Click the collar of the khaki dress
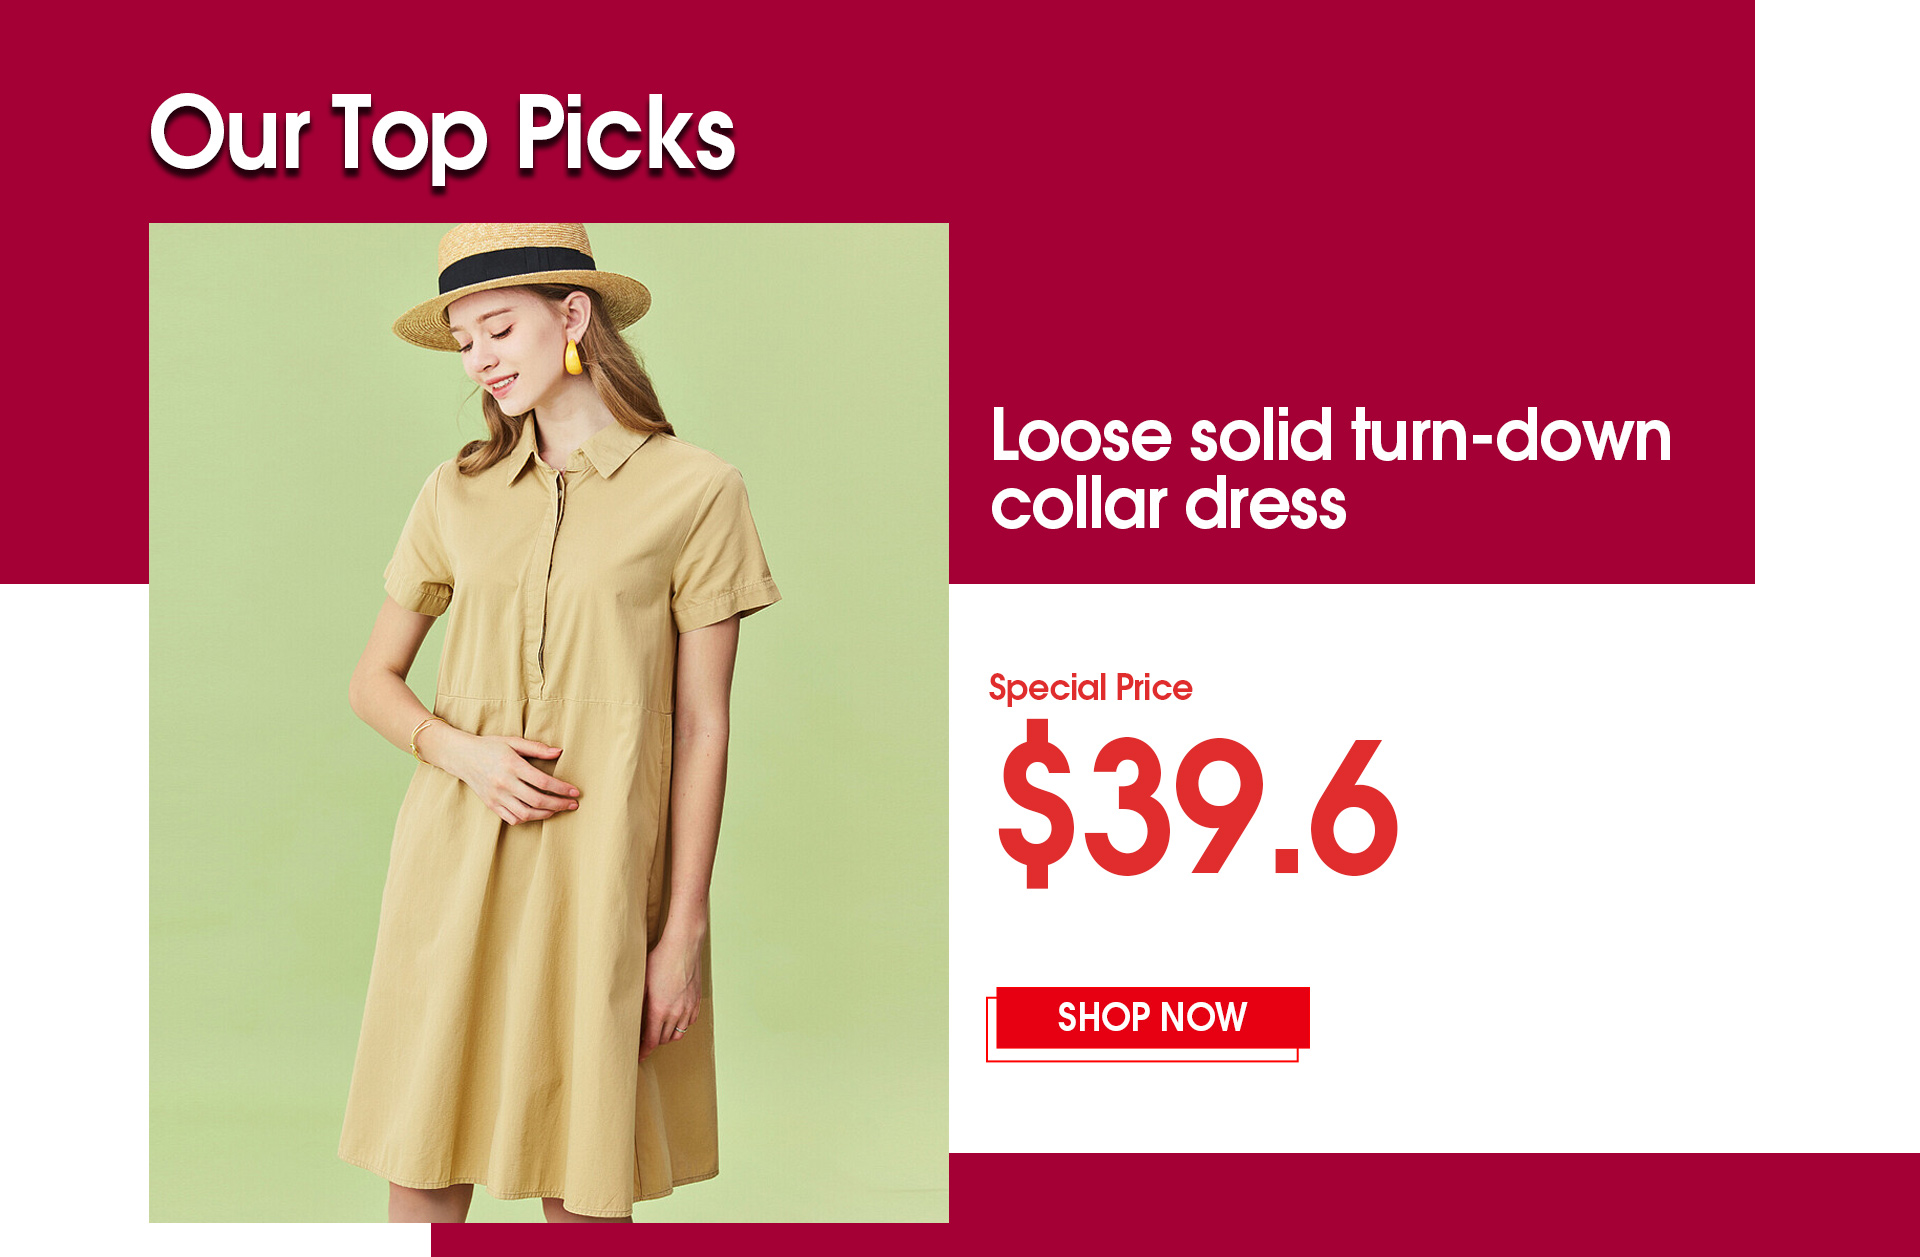The width and height of the screenshot is (1920, 1257). click(x=590, y=447)
